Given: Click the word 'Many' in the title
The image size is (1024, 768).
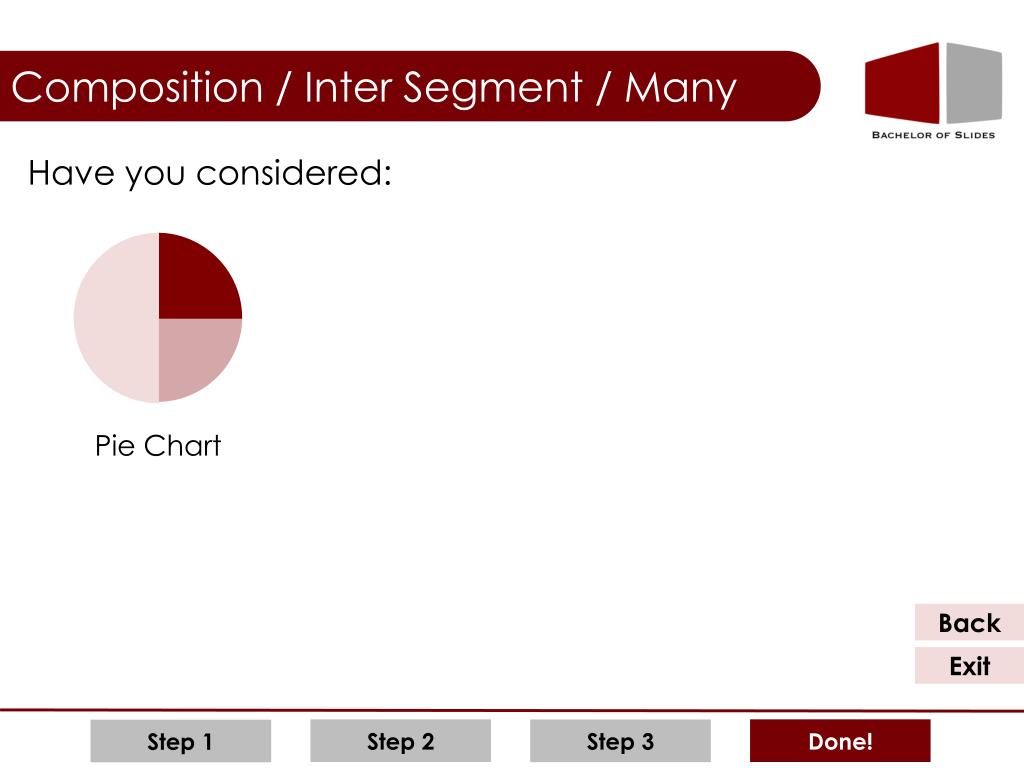Looking at the screenshot, I should [680, 88].
